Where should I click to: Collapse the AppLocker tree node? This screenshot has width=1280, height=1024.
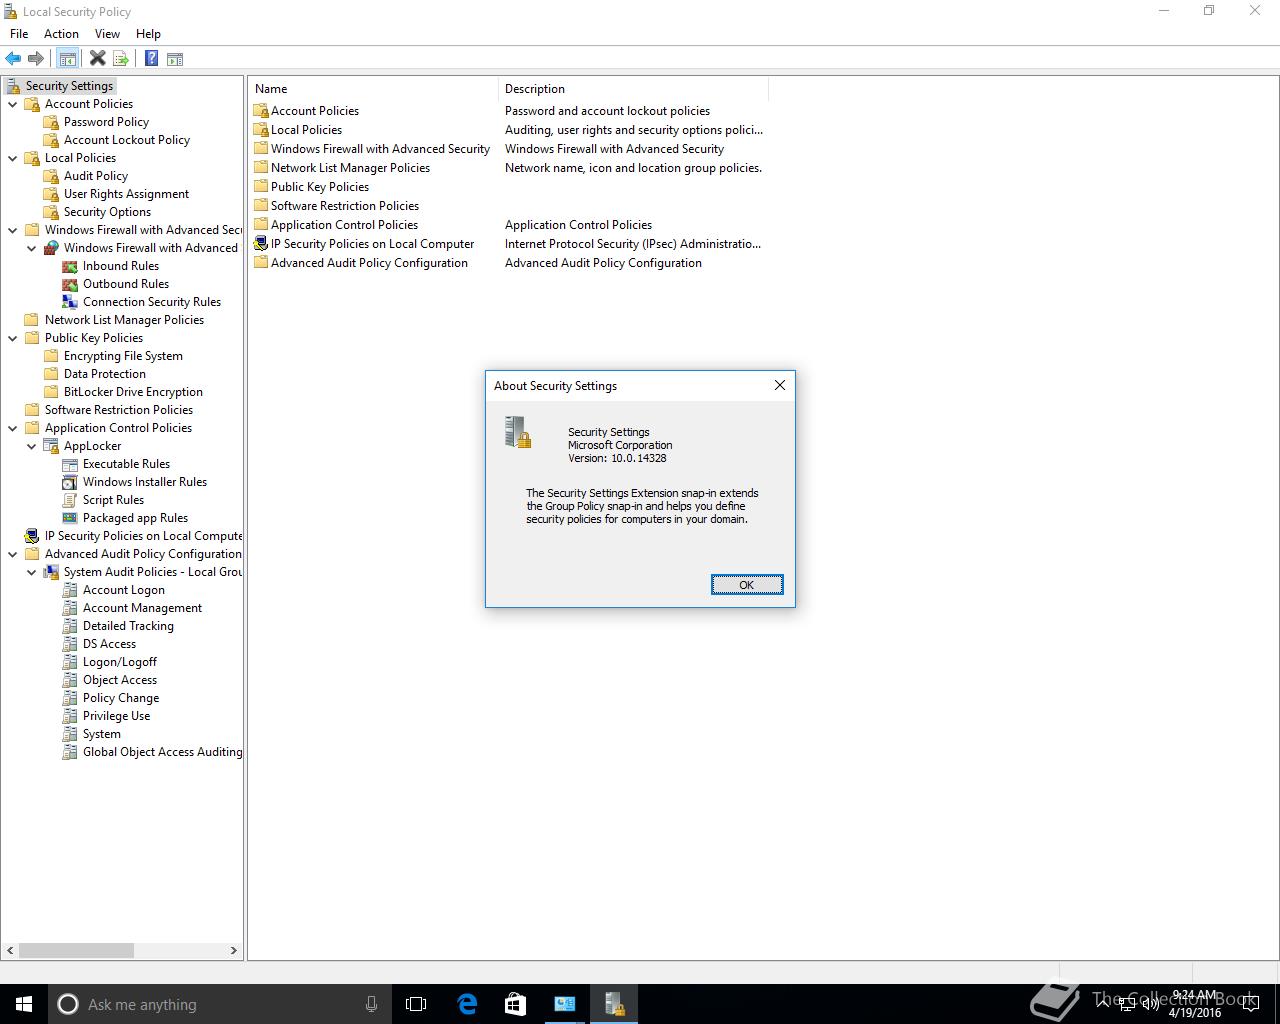[x=32, y=446]
